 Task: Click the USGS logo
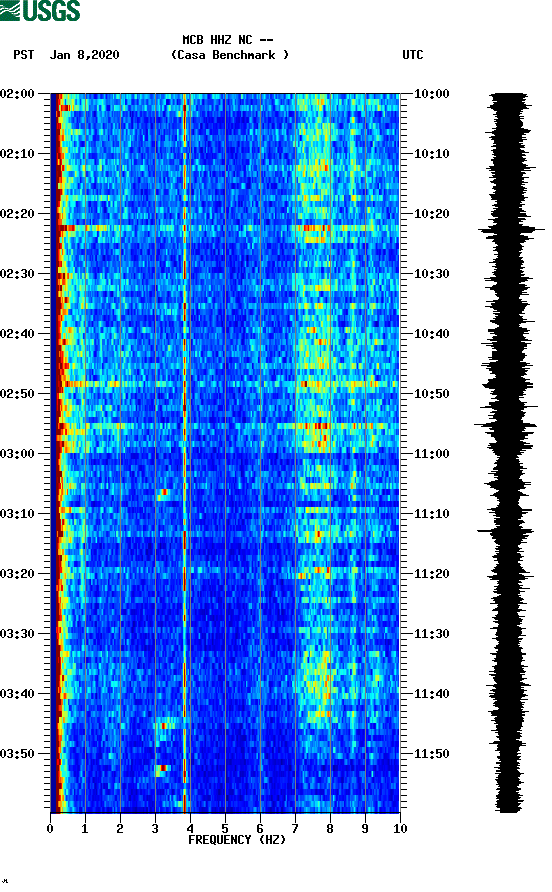40,10
